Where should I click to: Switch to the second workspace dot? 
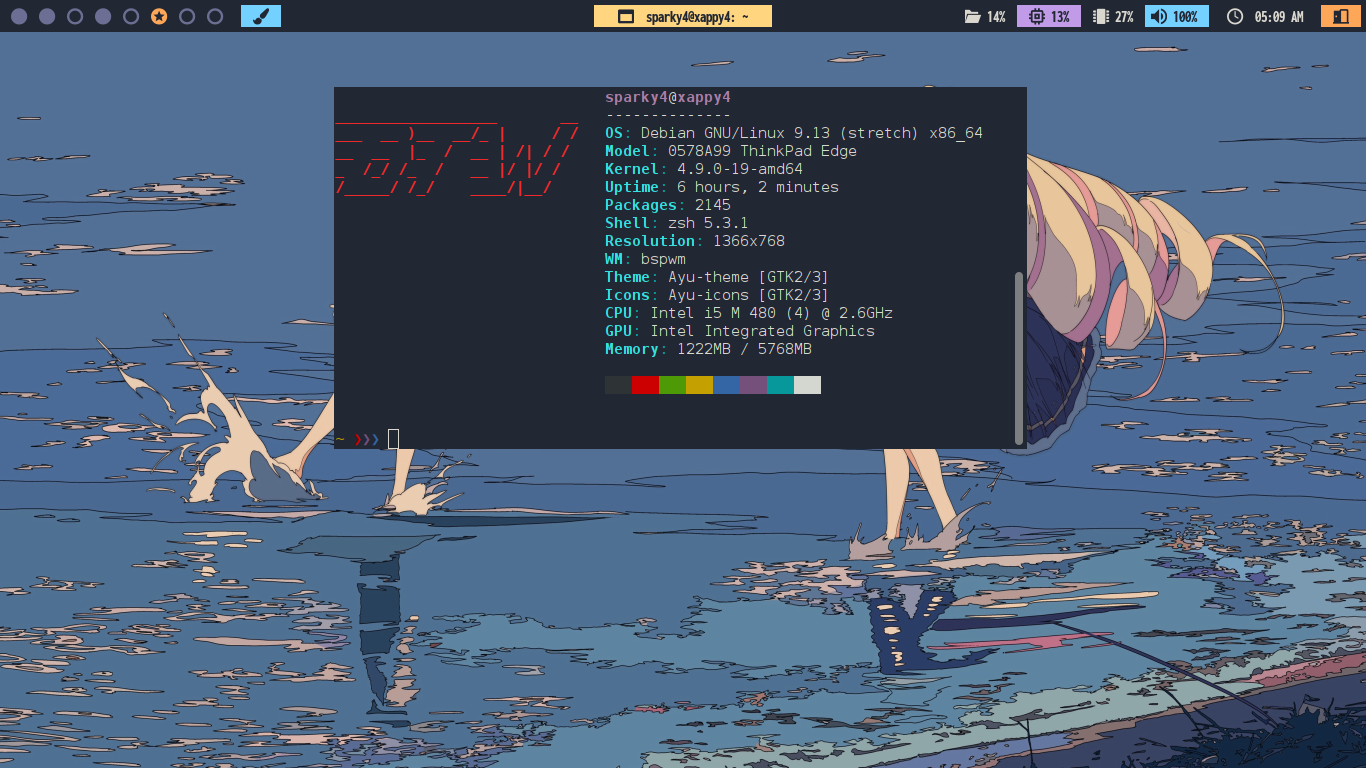coord(47,16)
